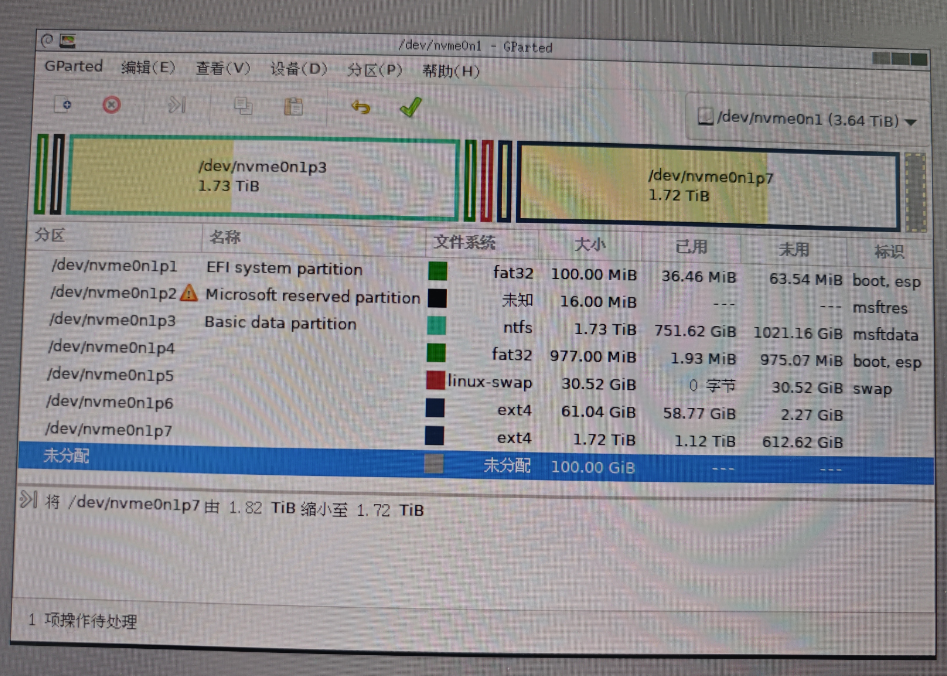Click the 未用 column header
Viewport: 947px width, 676px height.
click(794, 249)
